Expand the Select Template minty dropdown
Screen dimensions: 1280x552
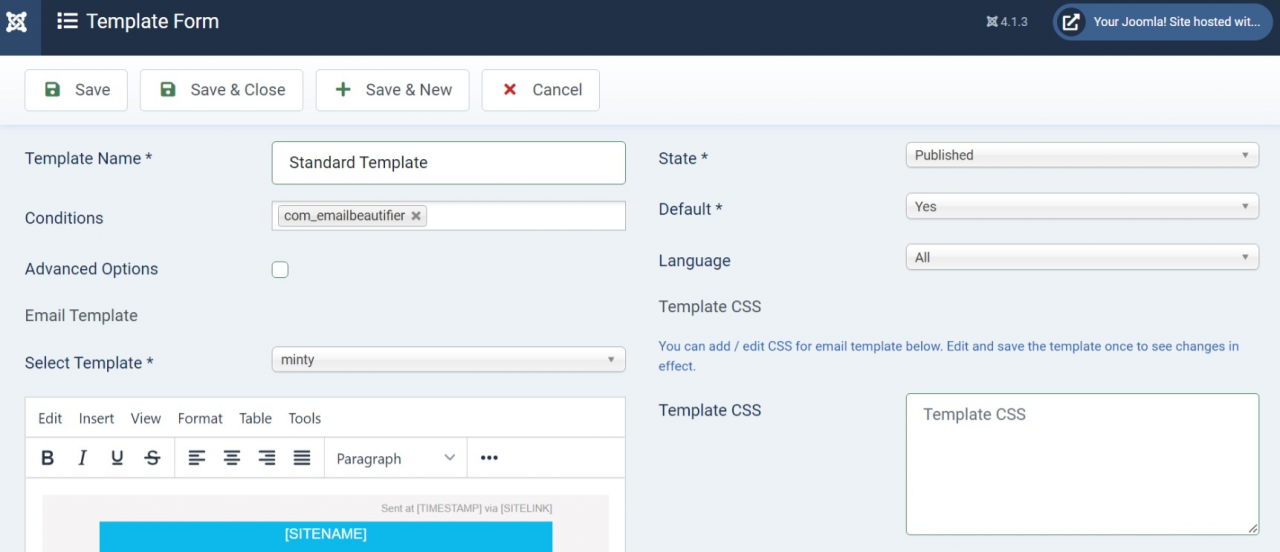448,360
